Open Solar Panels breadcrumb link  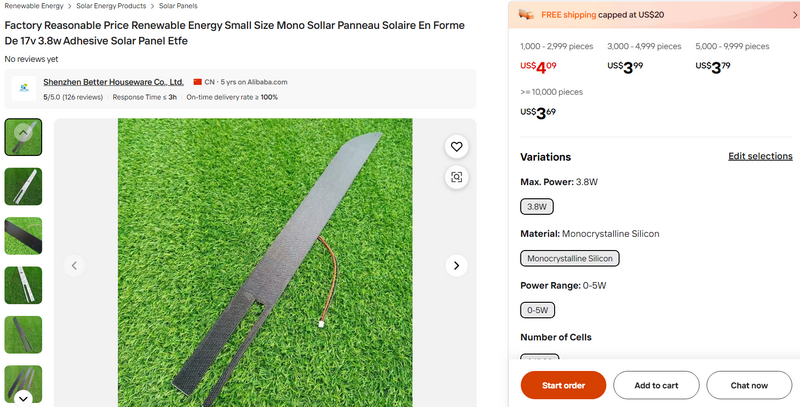tap(178, 6)
